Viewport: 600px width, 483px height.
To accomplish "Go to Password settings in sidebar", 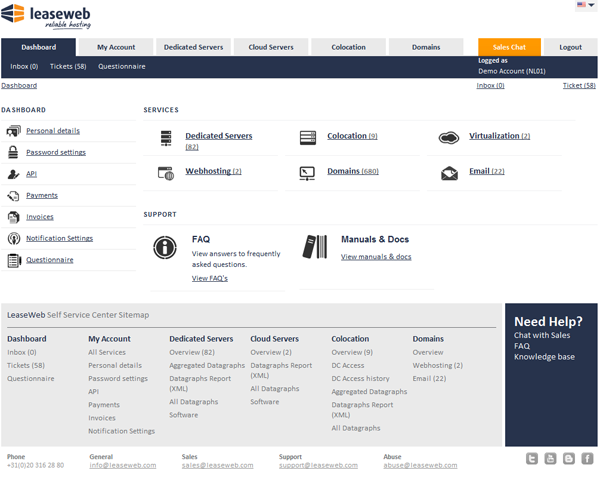I will [55, 152].
